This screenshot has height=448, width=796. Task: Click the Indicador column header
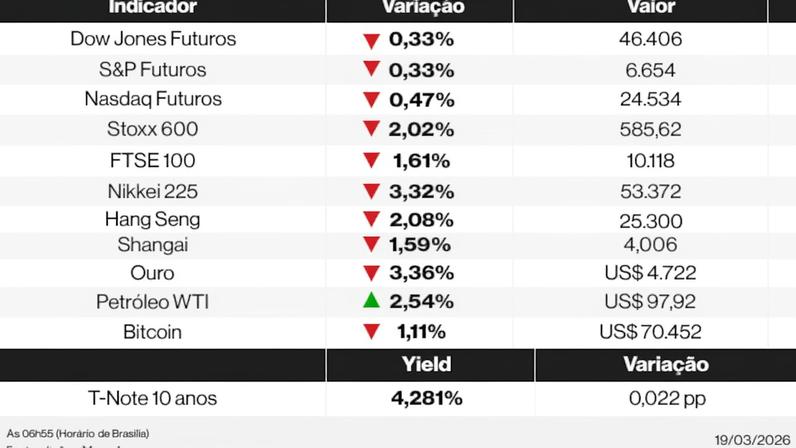click(x=153, y=8)
